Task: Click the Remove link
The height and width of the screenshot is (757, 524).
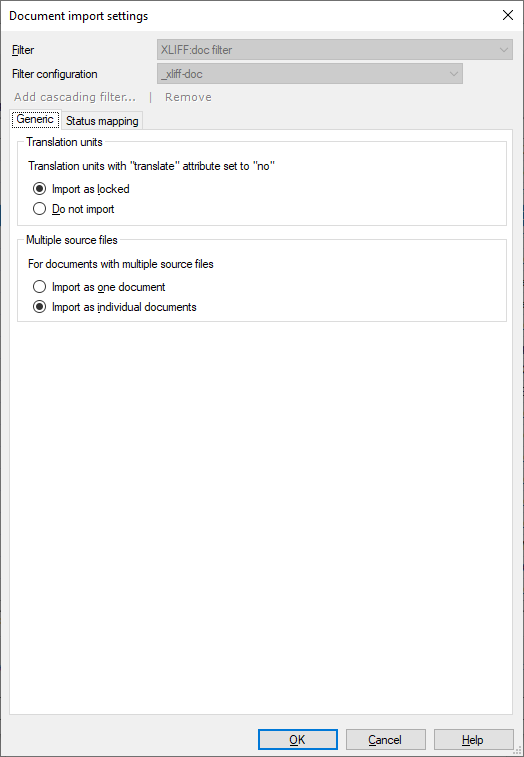Action: [188, 97]
